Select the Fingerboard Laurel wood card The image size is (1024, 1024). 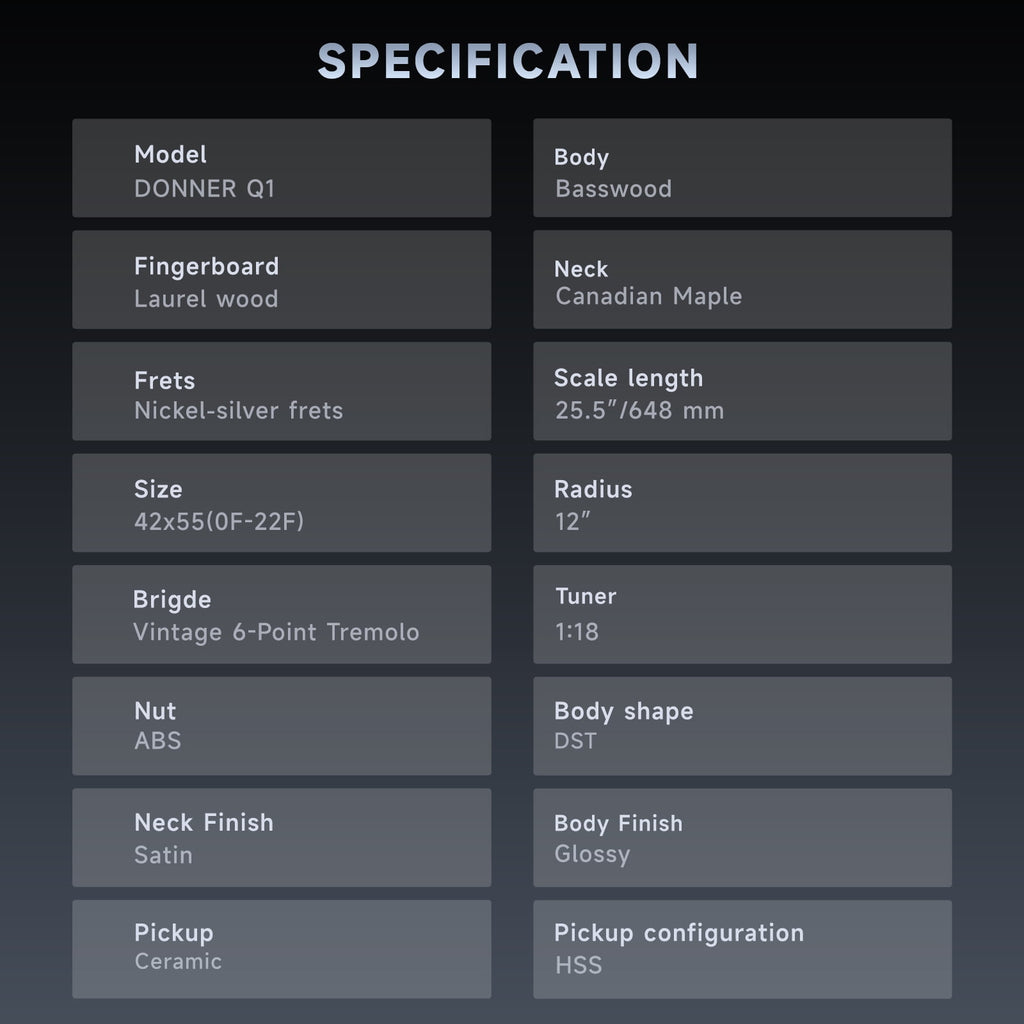click(281, 280)
